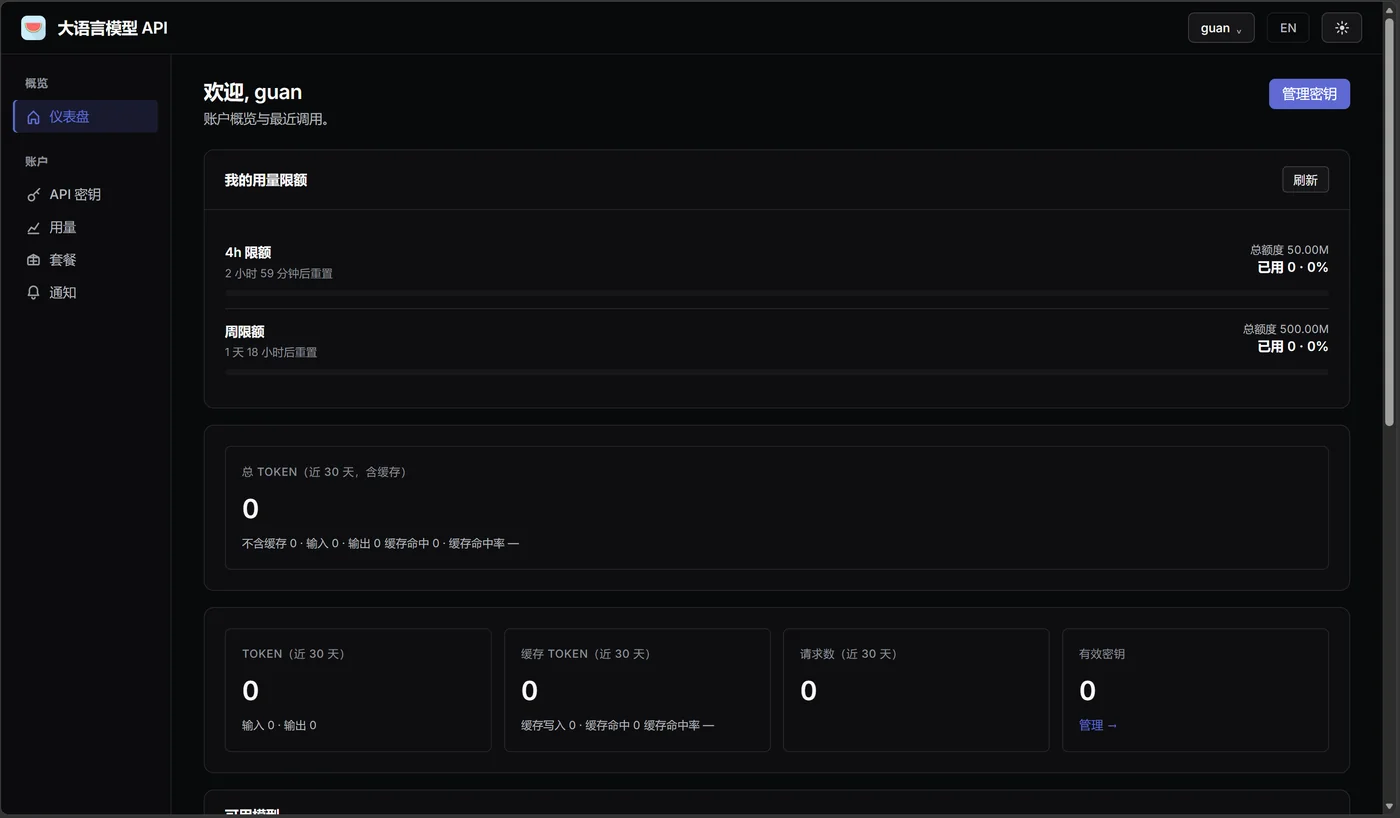Click the bell icon beside 通知
The width and height of the screenshot is (1400, 818).
(x=33, y=293)
